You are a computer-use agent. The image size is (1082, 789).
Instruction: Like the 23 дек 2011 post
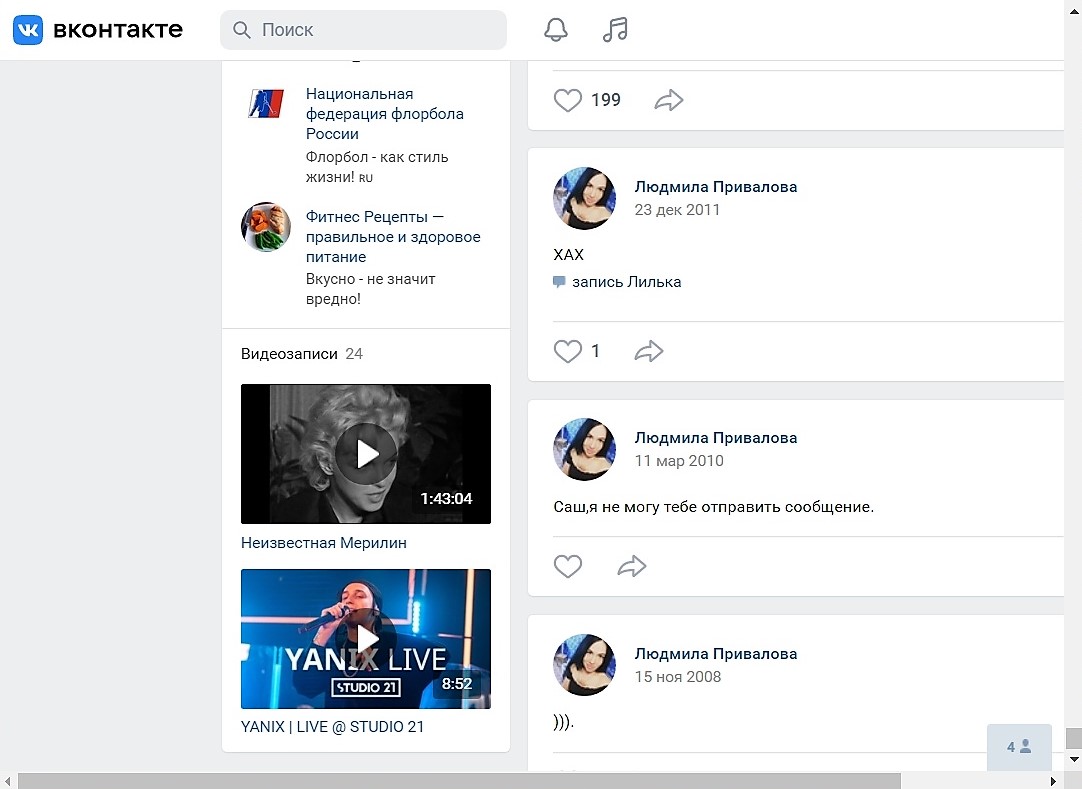[x=568, y=351]
